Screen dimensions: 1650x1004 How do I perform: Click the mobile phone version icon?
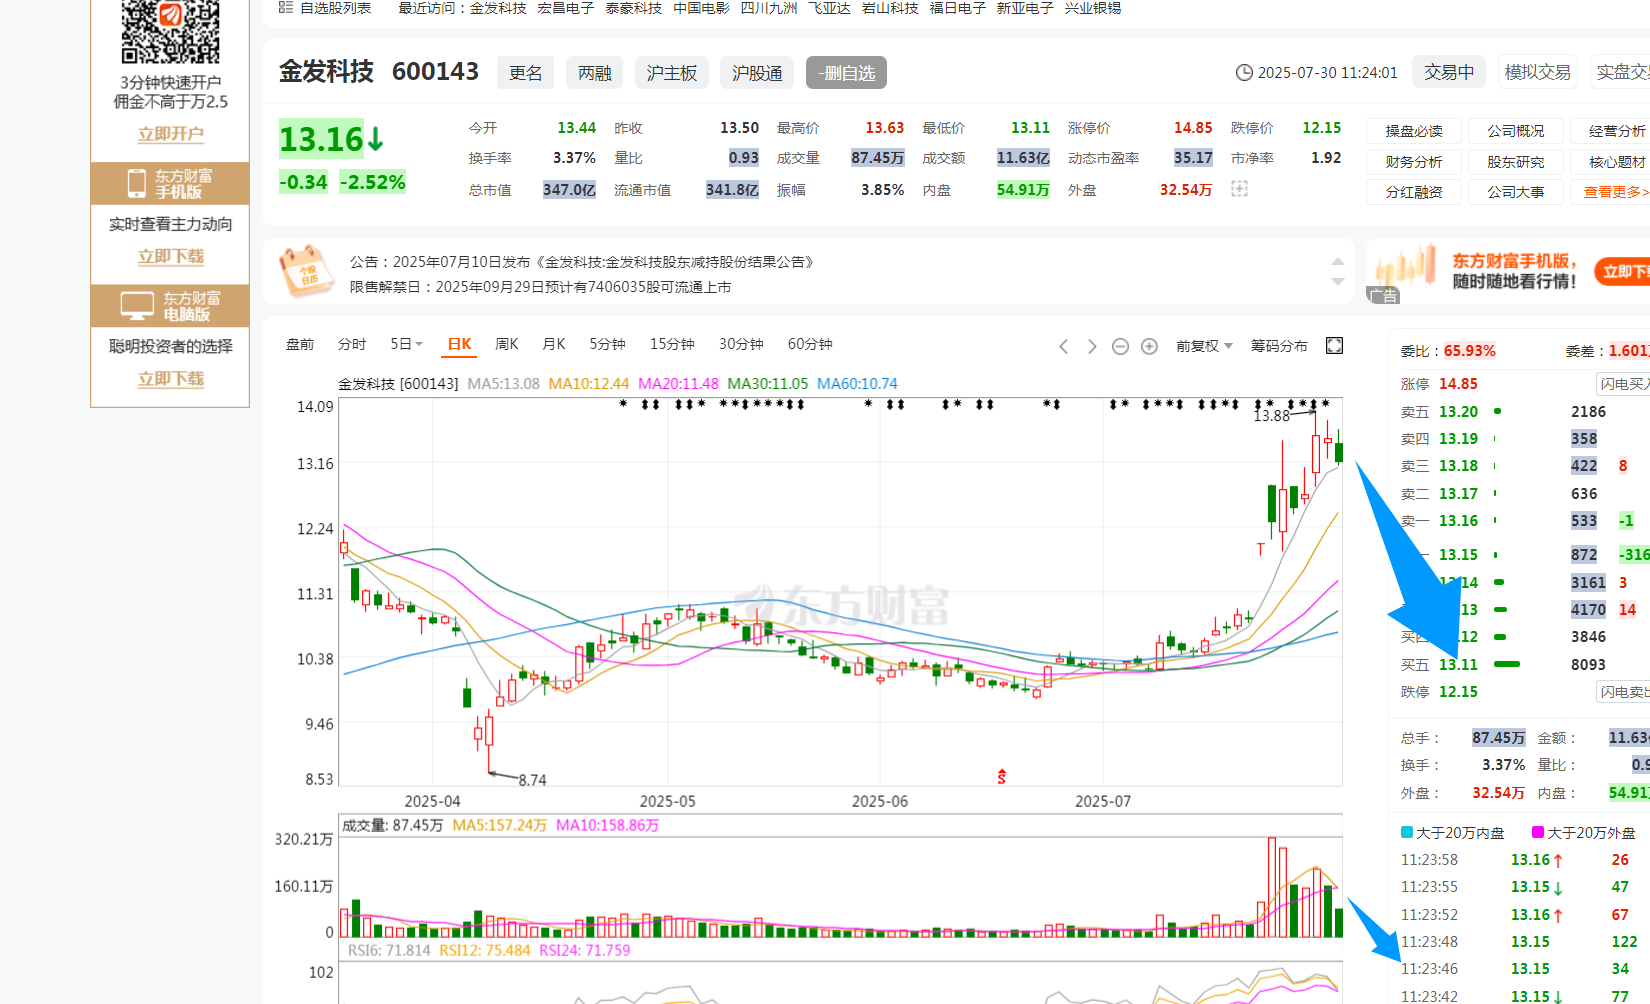[x=137, y=183]
